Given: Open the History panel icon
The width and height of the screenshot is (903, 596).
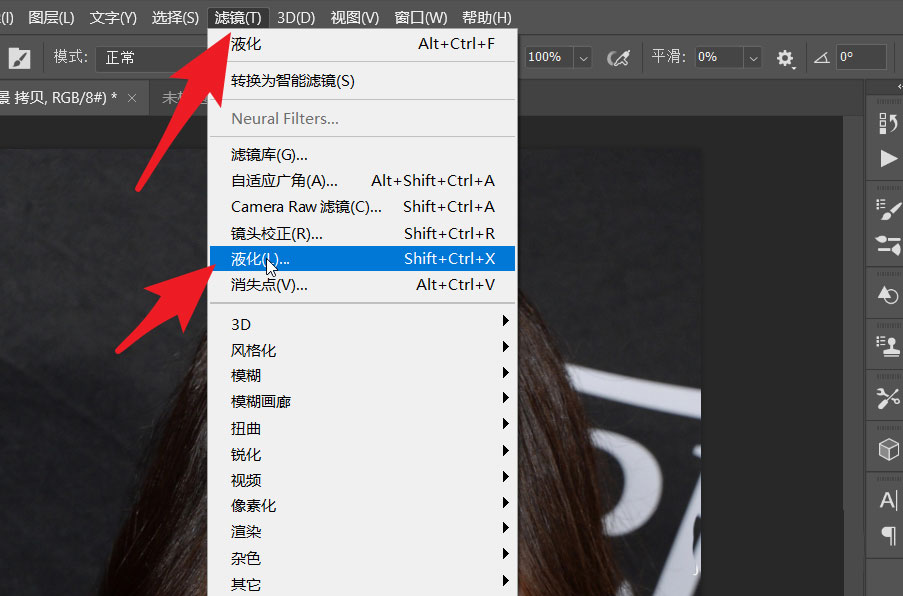Looking at the screenshot, I should click(x=887, y=123).
